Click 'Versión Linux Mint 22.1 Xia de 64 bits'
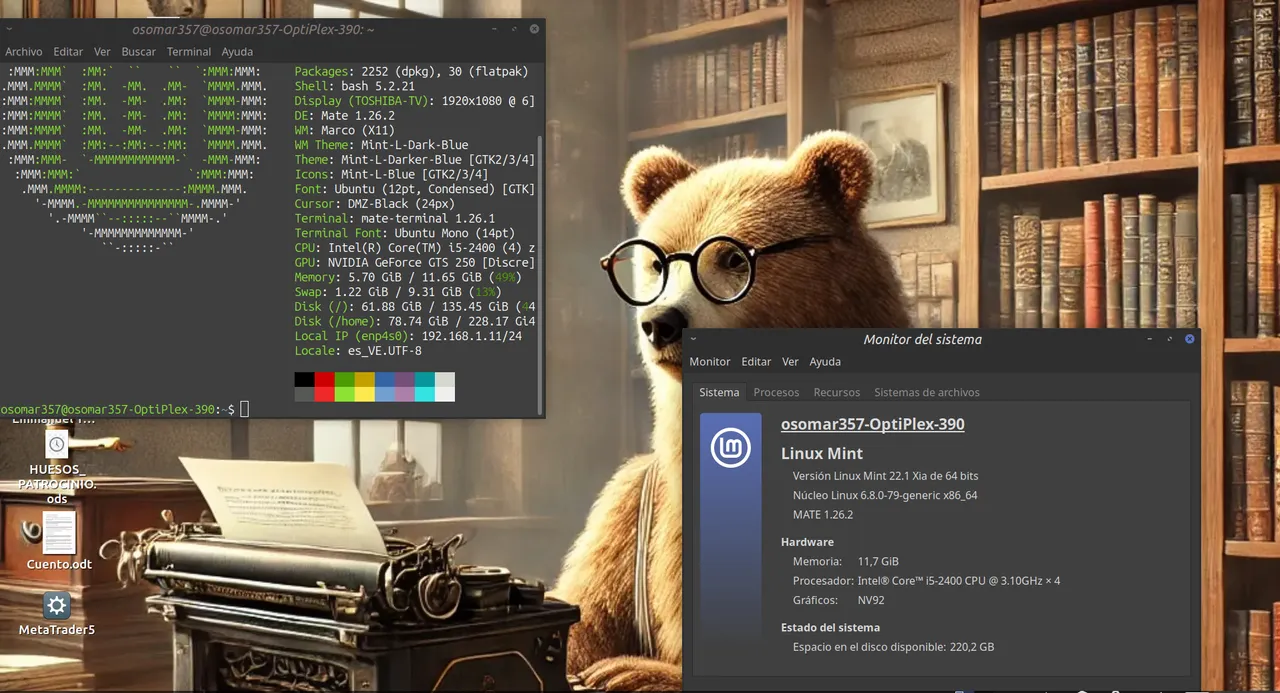 pyautogui.click(x=885, y=475)
